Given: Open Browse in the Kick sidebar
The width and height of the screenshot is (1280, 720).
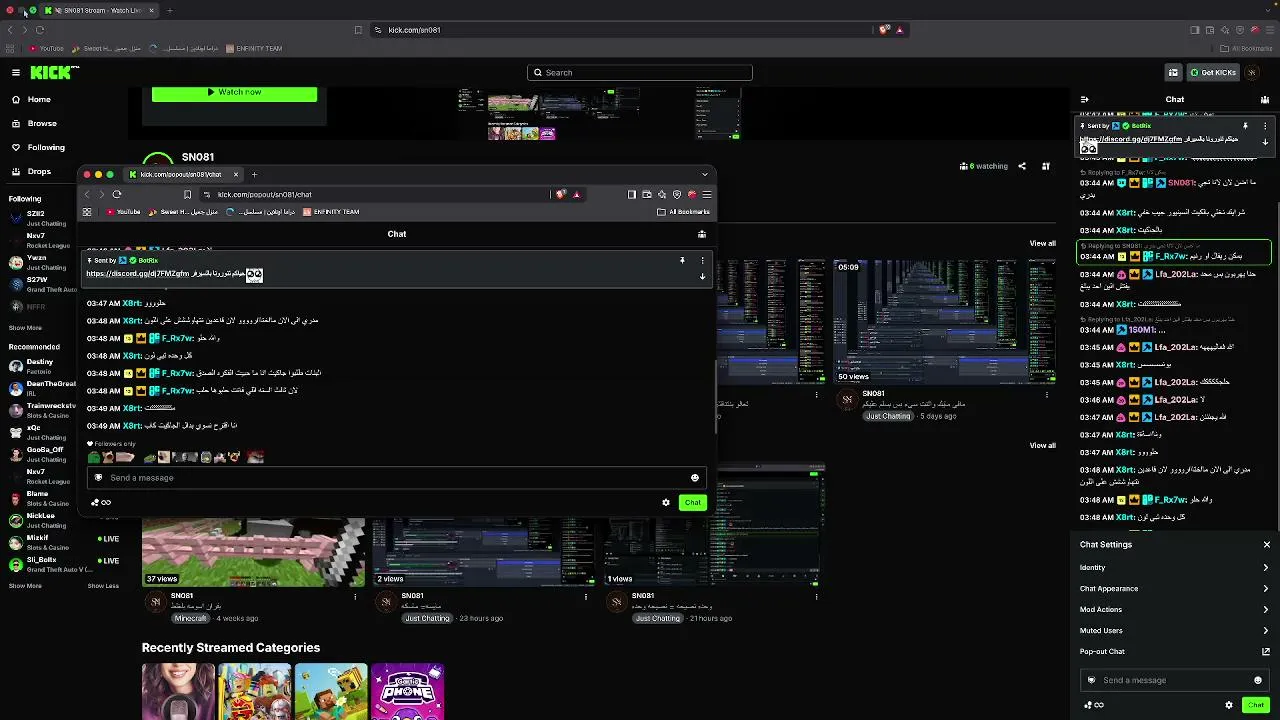Looking at the screenshot, I should [x=42, y=123].
